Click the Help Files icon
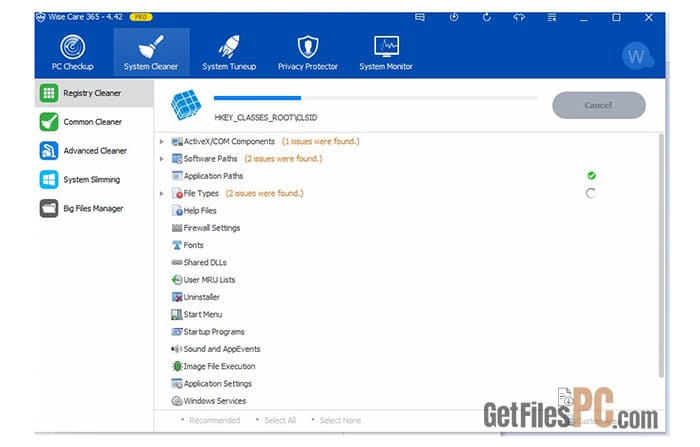Viewport: 700px width, 447px height. pos(177,211)
